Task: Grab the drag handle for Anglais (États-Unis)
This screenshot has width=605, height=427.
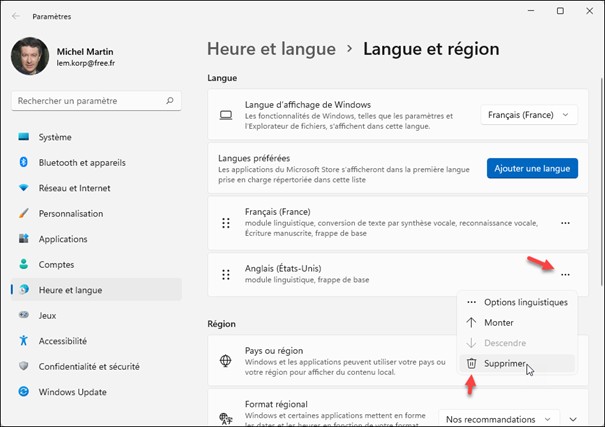Action: click(226, 275)
